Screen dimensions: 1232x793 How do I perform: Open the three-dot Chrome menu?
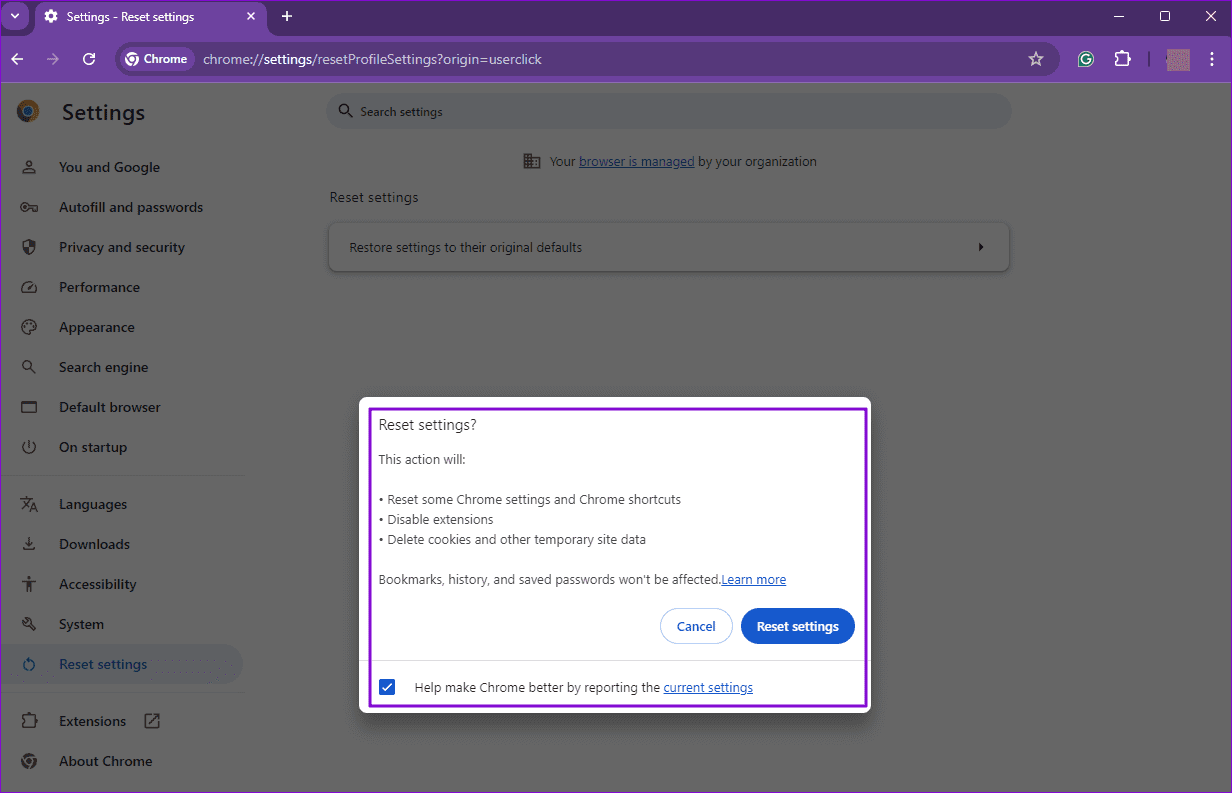coord(1212,59)
